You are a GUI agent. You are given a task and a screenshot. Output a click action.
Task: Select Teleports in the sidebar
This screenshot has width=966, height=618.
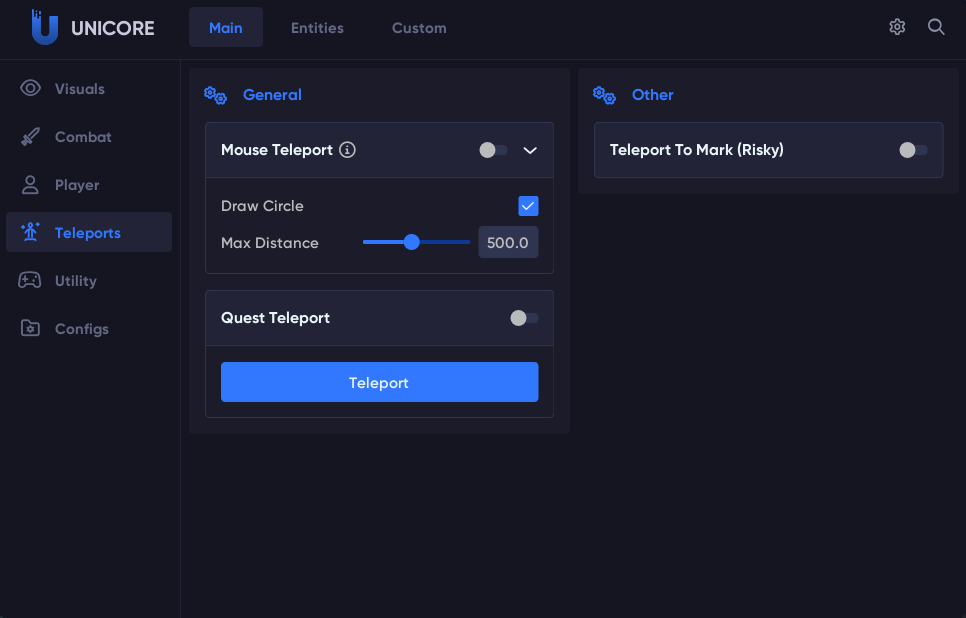tap(88, 233)
